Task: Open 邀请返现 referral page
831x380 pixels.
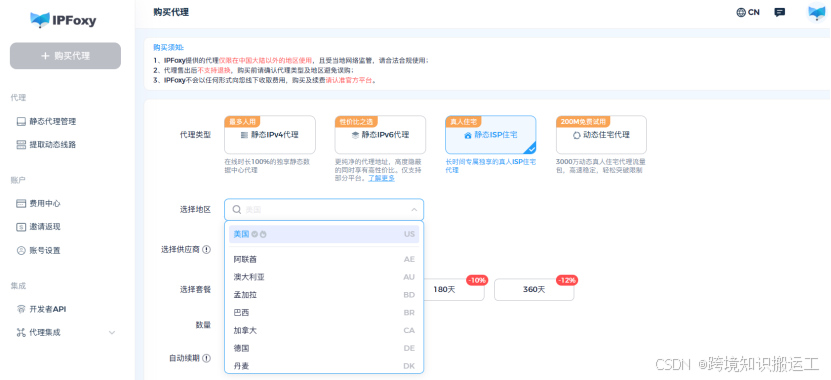Action: click(38, 226)
